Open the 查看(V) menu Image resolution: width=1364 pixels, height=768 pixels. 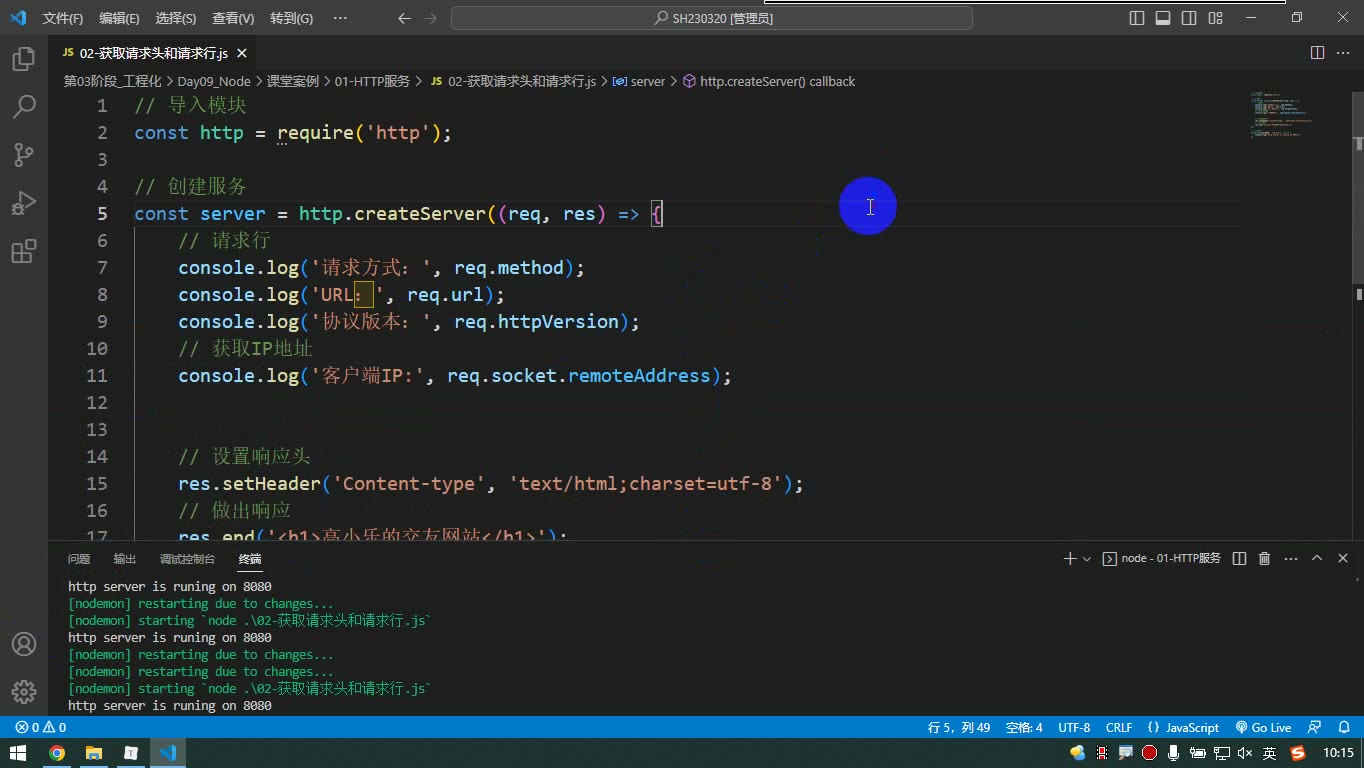[x=233, y=18]
